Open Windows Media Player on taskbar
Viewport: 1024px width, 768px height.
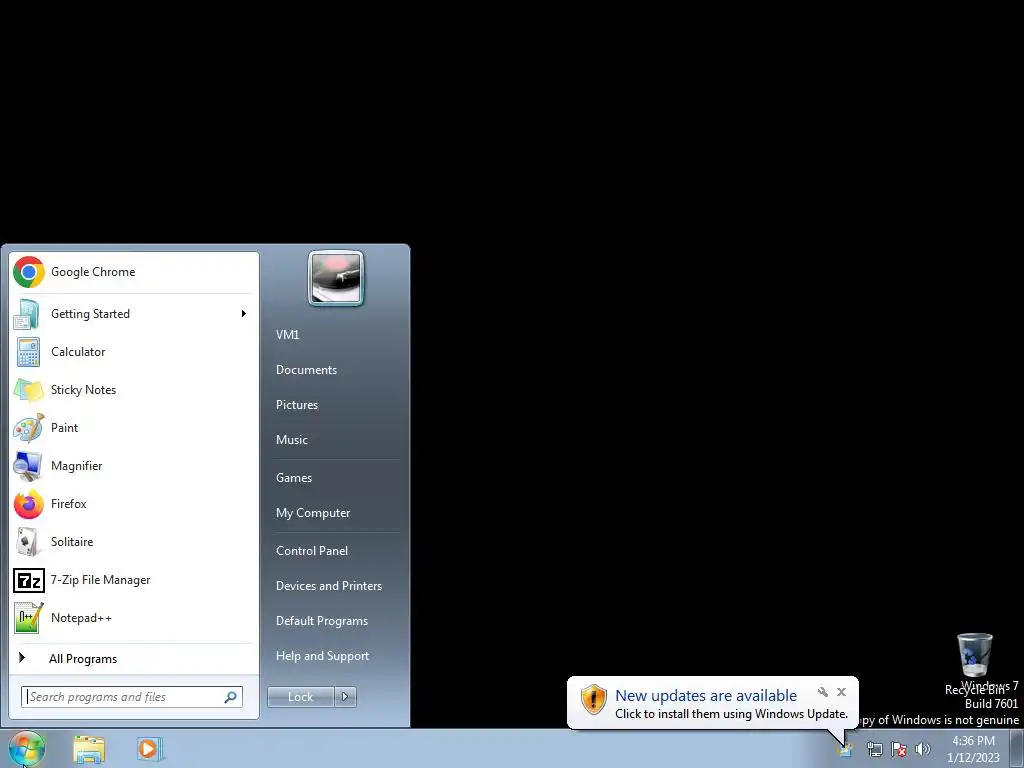[x=149, y=748]
